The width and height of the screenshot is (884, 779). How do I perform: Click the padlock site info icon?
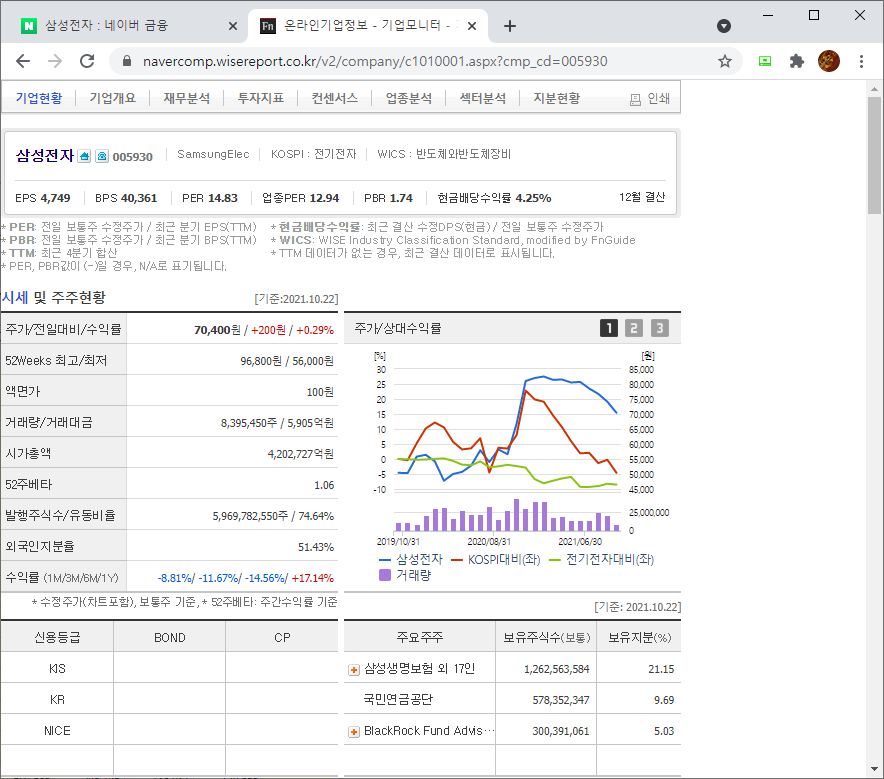click(x=127, y=61)
